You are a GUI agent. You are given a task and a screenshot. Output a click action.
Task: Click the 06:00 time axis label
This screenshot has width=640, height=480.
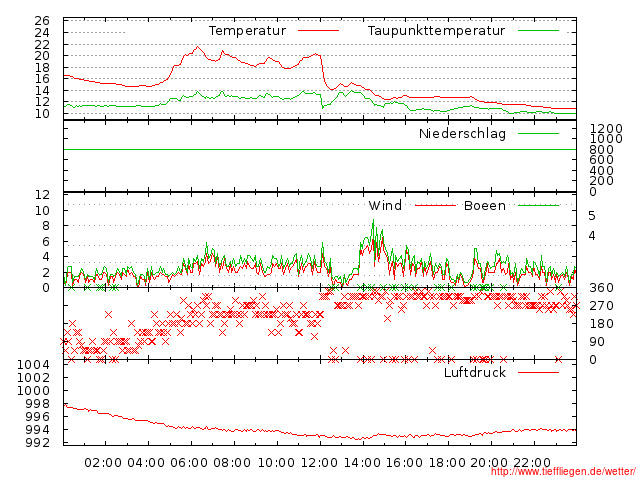[x=189, y=463]
